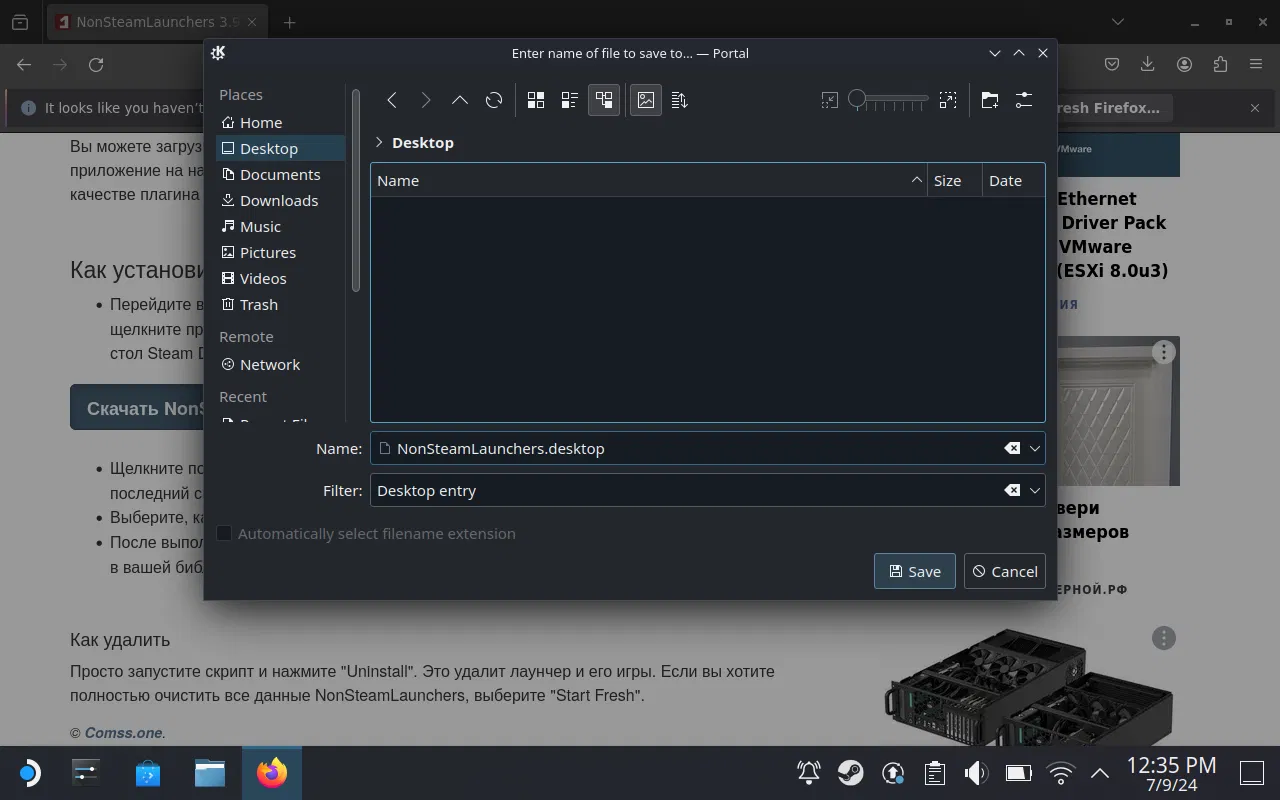Viewport: 1280px width, 800px height.
Task: Open Firefox Pocket save icon
Action: (1112, 64)
